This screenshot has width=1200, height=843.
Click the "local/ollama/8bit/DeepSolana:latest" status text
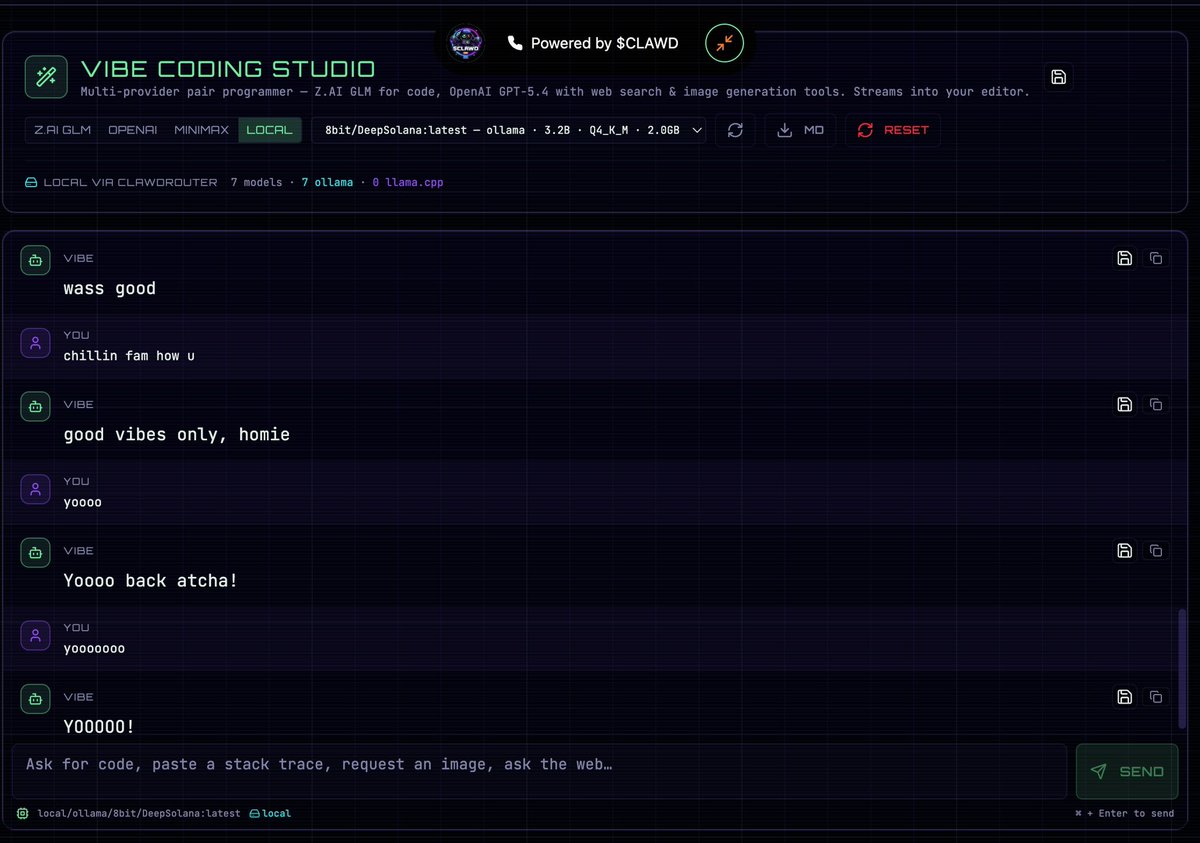[139, 813]
